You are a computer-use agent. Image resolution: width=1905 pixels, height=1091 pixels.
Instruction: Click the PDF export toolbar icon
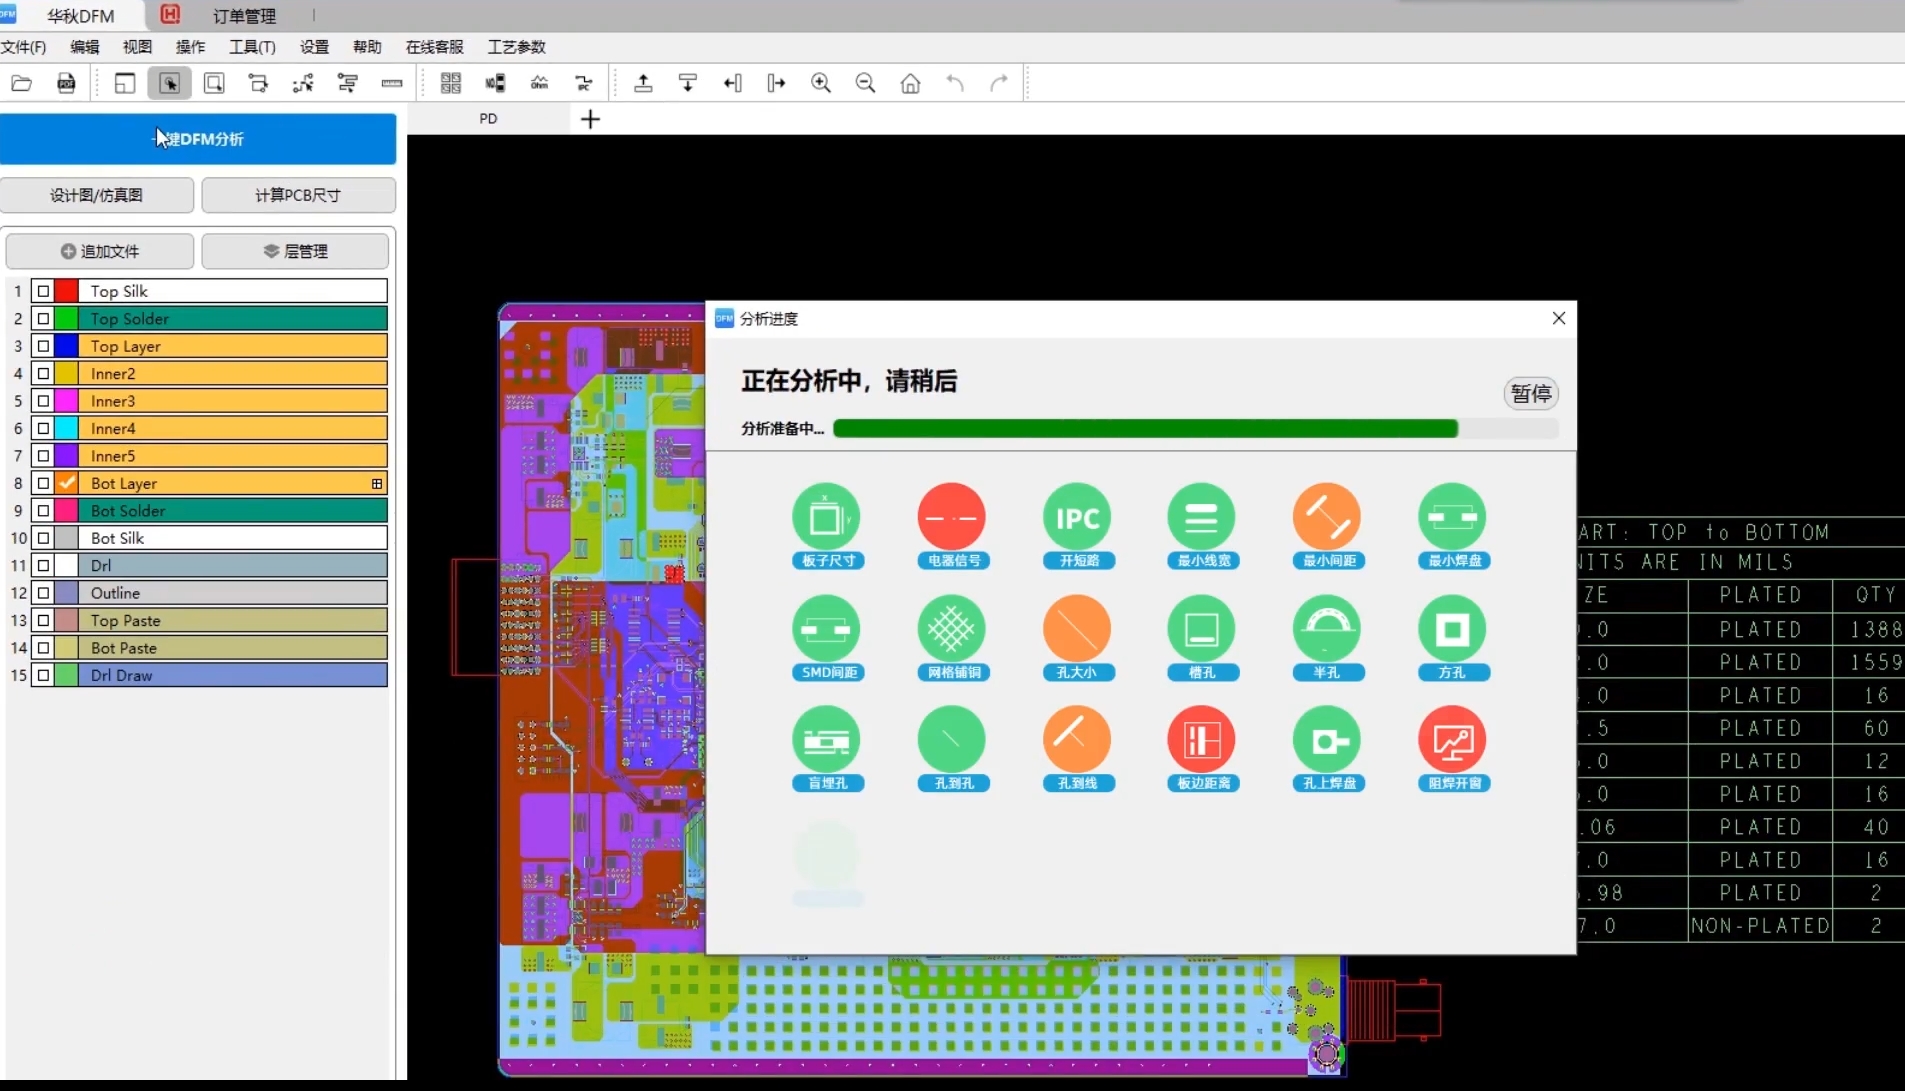(x=66, y=83)
